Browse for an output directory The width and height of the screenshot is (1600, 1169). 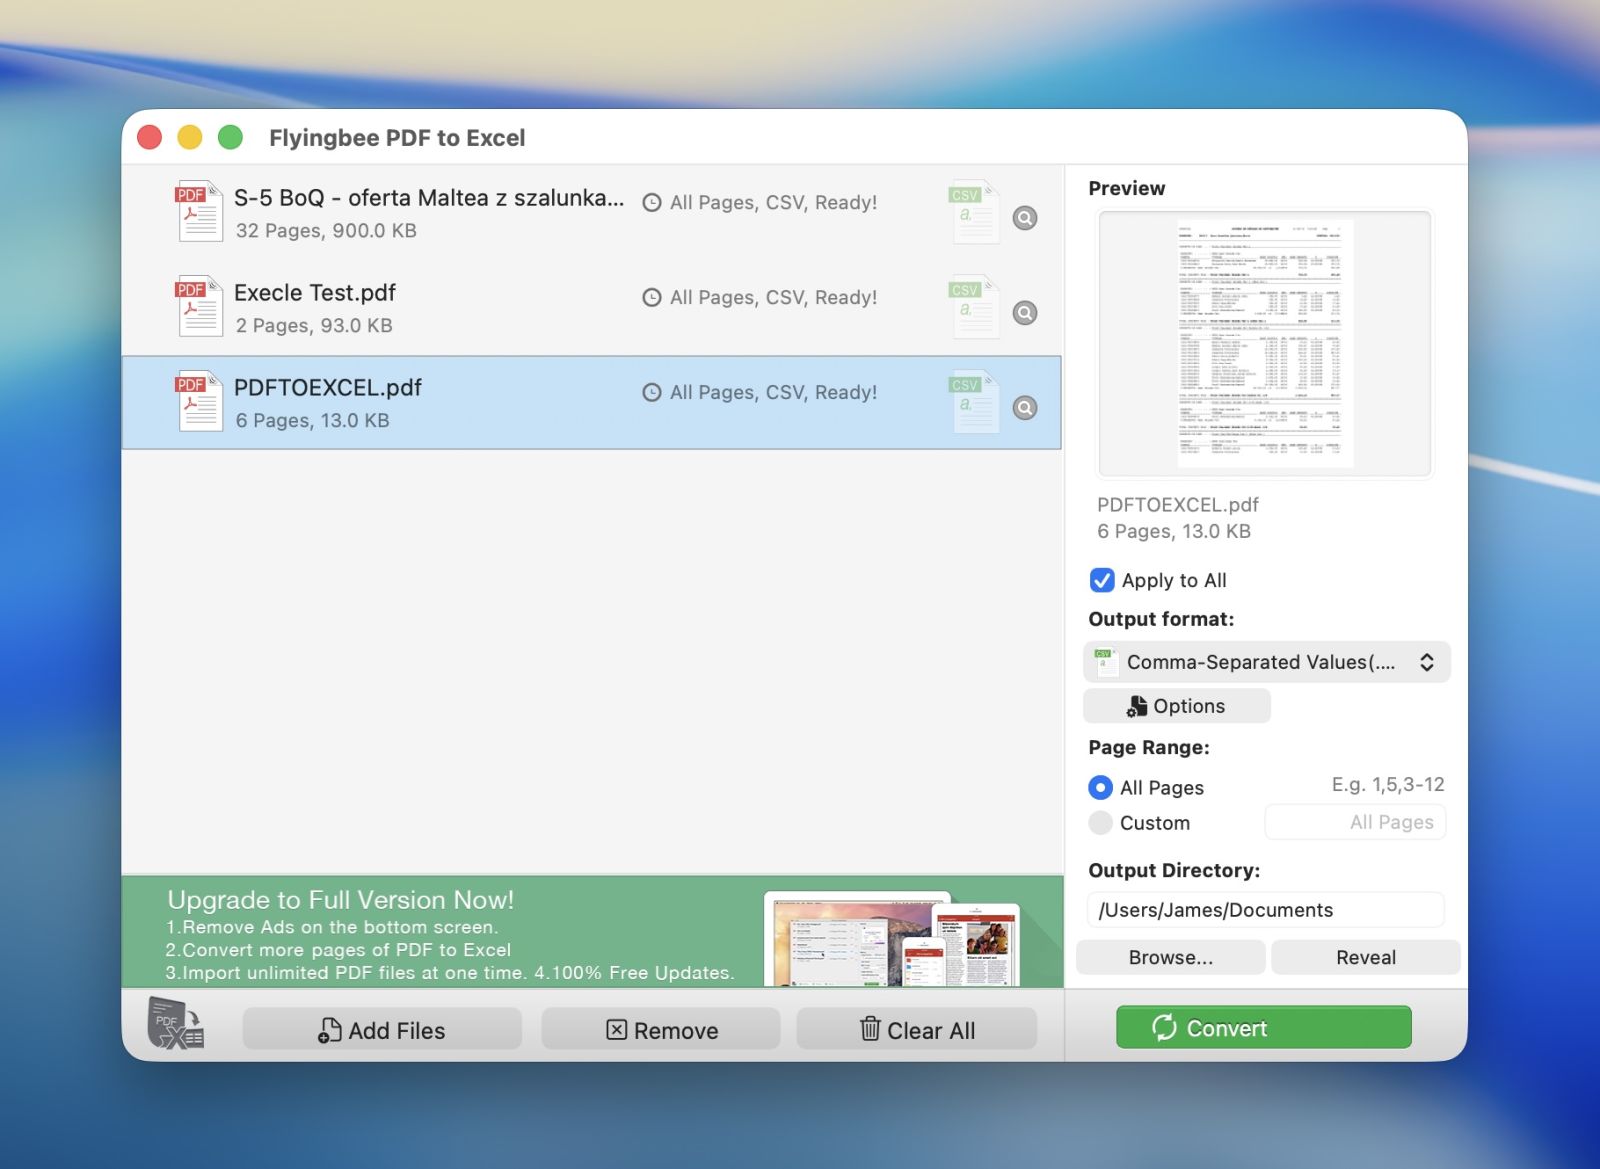[x=1170, y=957]
